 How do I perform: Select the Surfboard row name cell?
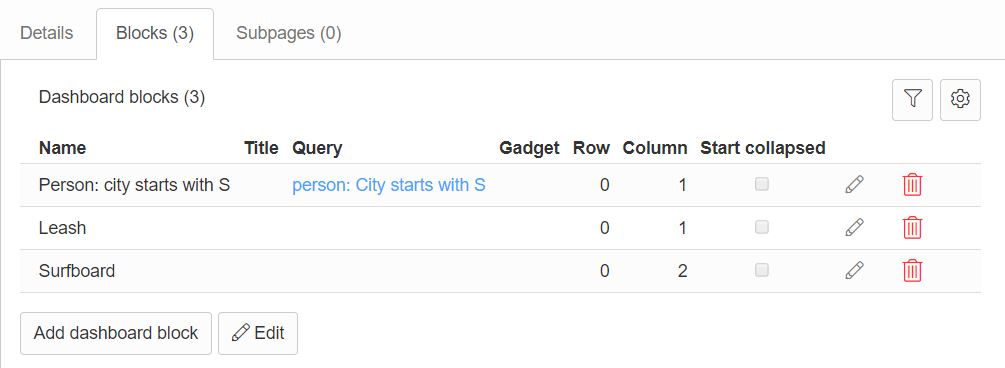(x=77, y=271)
